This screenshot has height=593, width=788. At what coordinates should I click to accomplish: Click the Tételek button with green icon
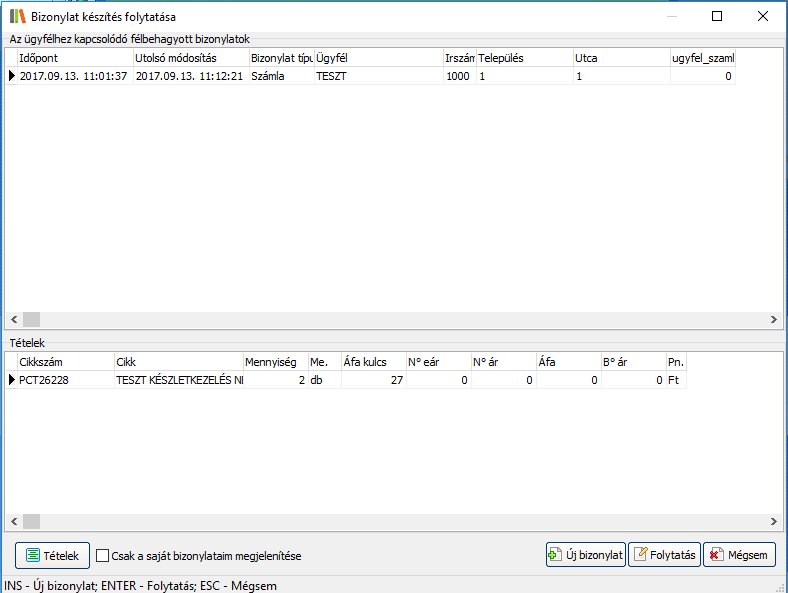(x=52, y=555)
